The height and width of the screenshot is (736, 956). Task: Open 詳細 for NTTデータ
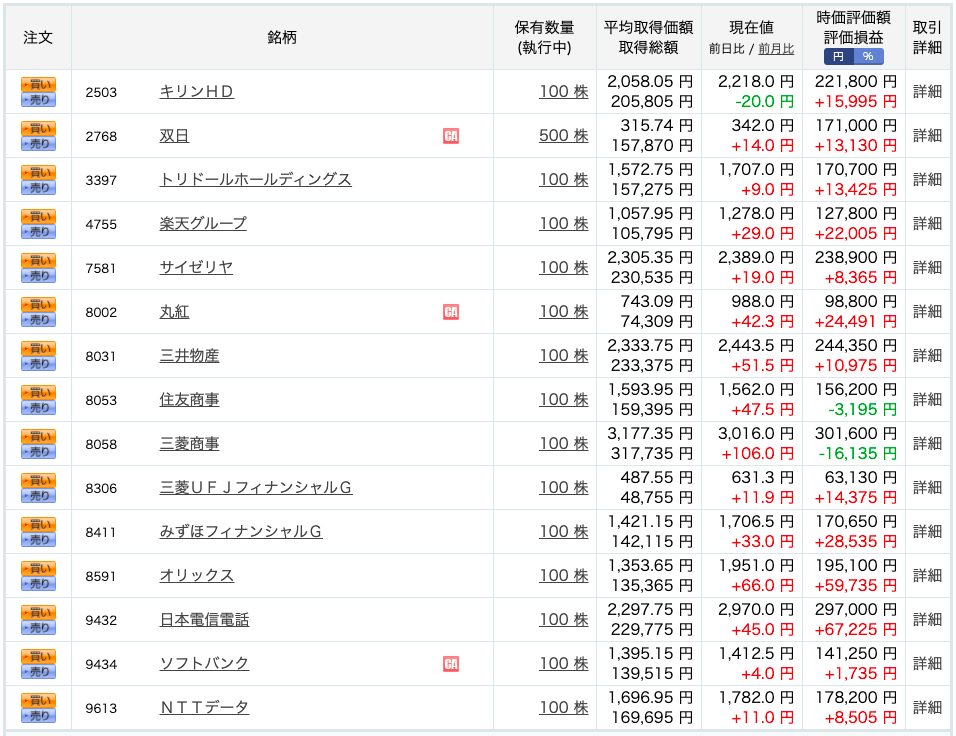pyautogui.click(x=927, y=707)
